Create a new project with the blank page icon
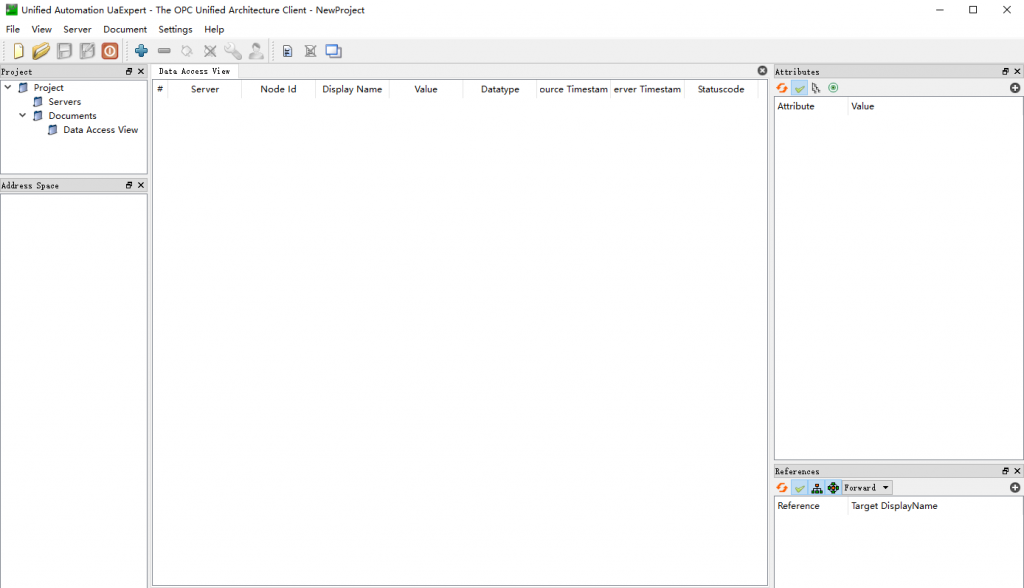The width and height of the screenshot is (1024, 588). click(x=18, y=51)
